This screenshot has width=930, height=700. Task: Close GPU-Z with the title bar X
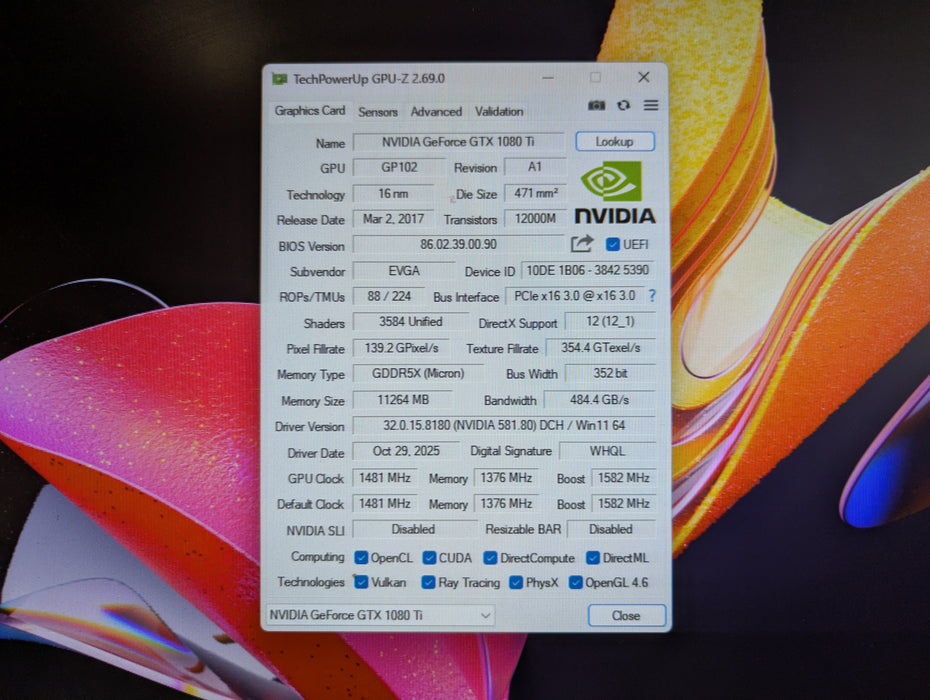(x=644, y=77)
